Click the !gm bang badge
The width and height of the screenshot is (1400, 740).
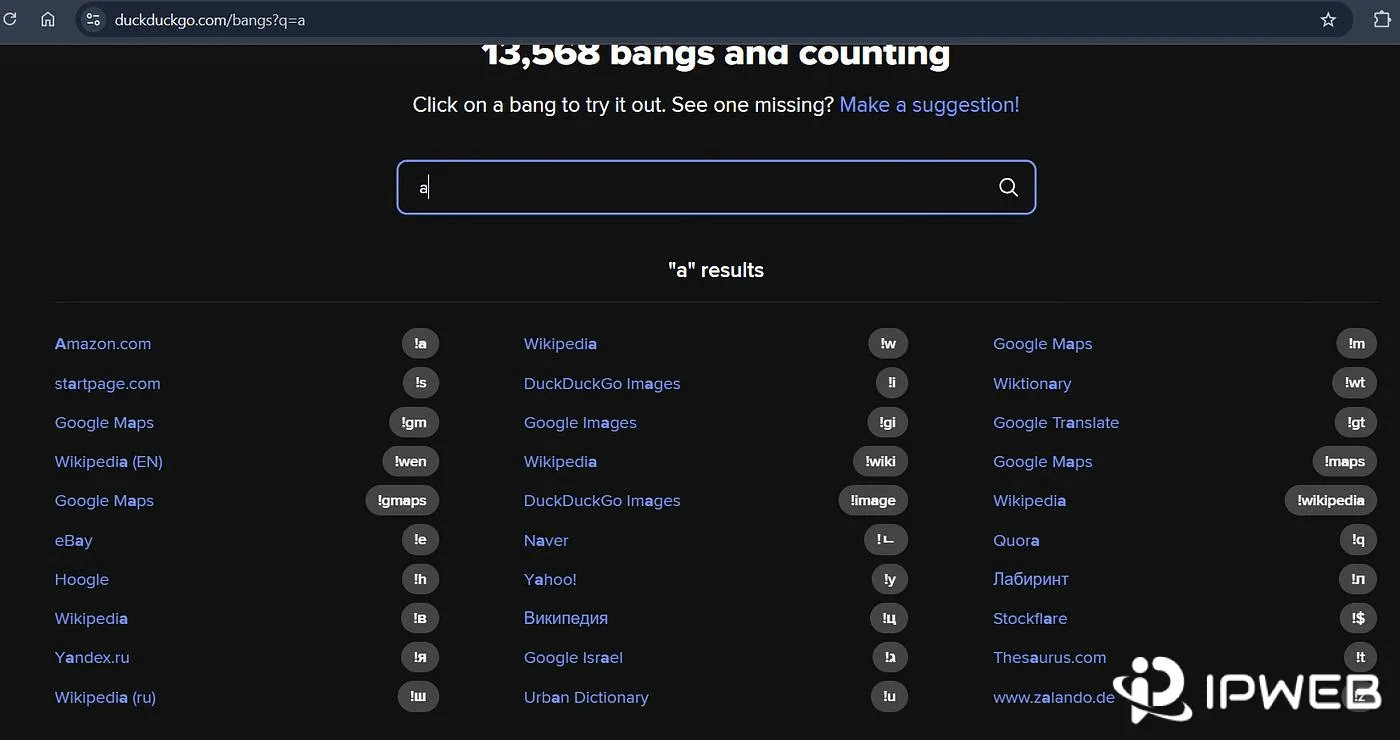tap(414, 423)
